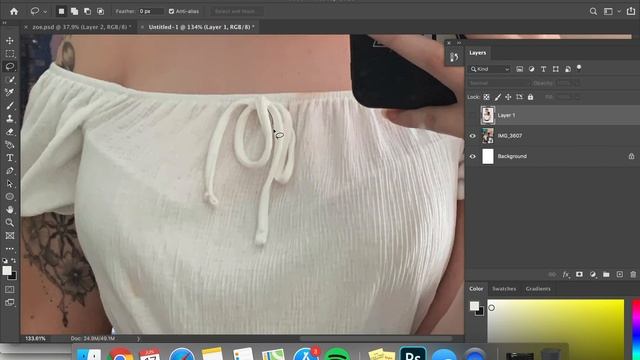Select the Pen tool

click(x=10, y=171)
